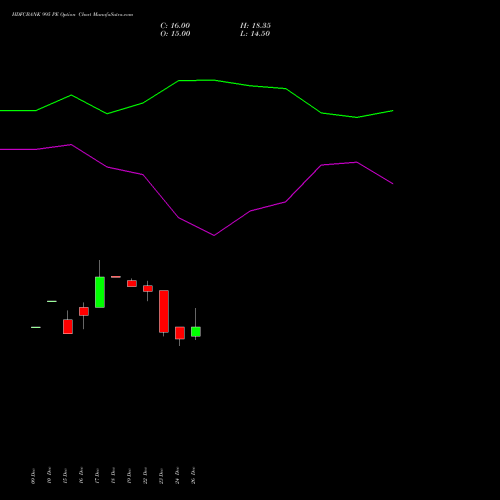Click the chart title text starting with HDFCBANK
Image resolution: width=500 pixels, height=500 pixels.
(72, 15)
